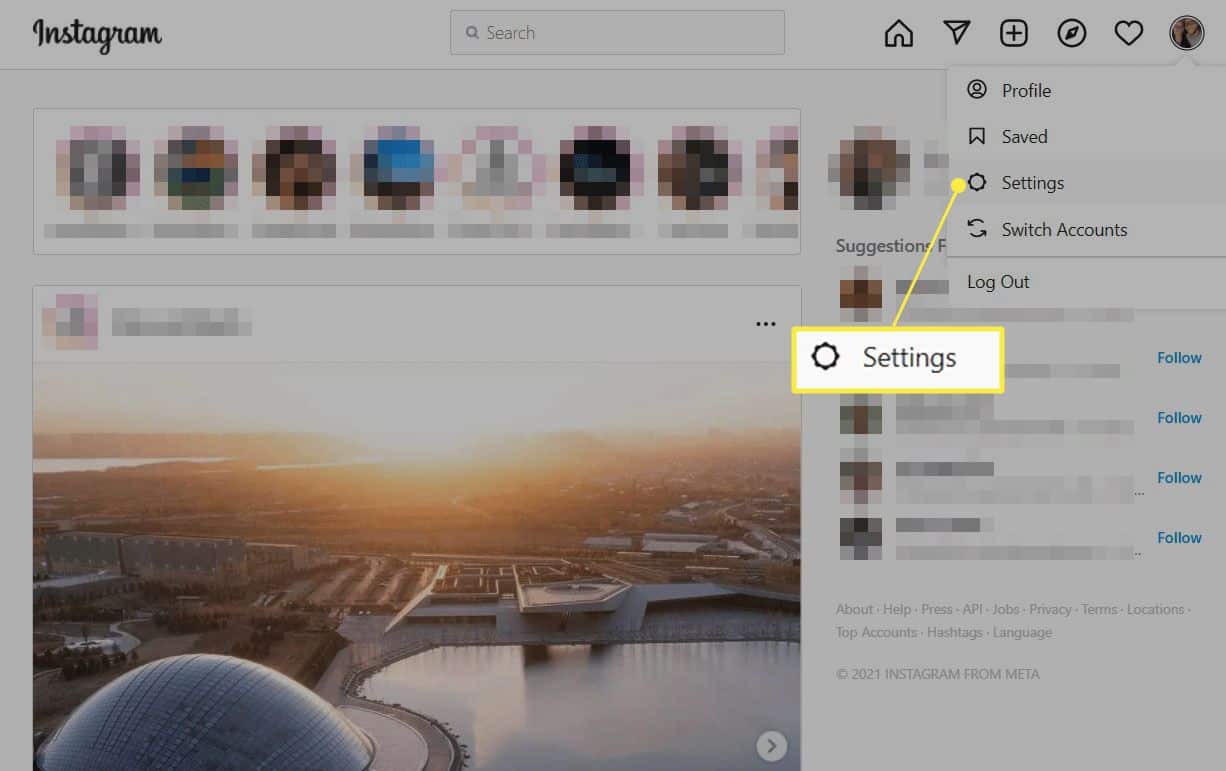
Task: Click Log Out in the menu
Action: (x=1086, y=282)
